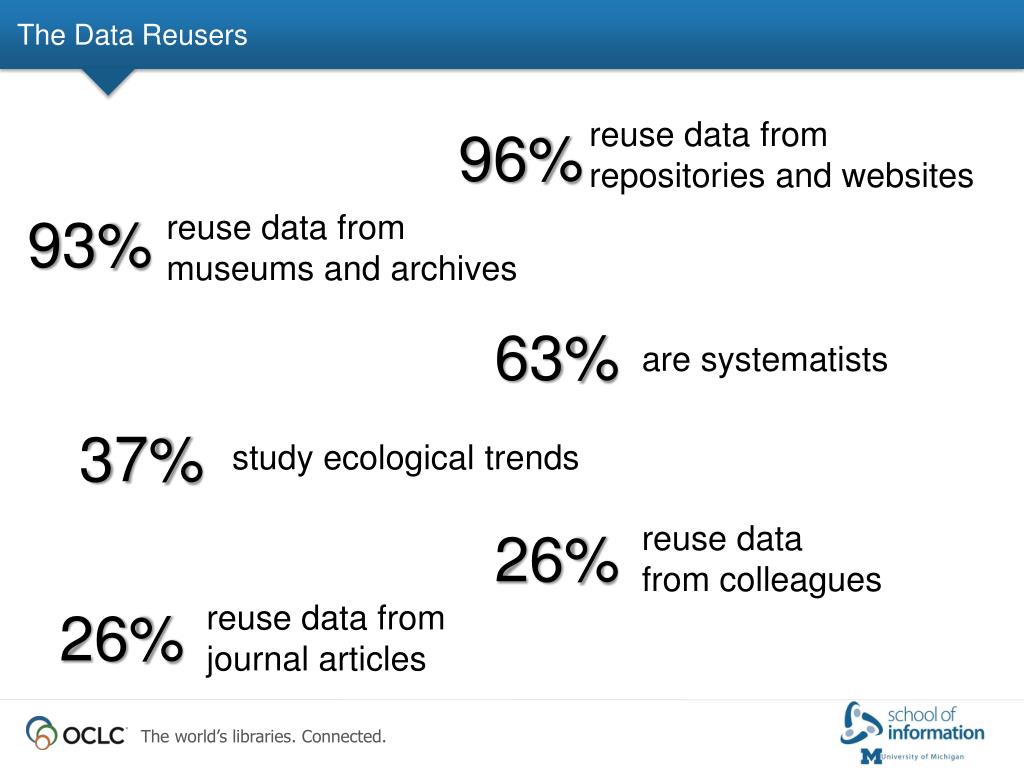Click the 'school of information' wordmark text
The image size is (1024, 768).
[x=935, y=724]
